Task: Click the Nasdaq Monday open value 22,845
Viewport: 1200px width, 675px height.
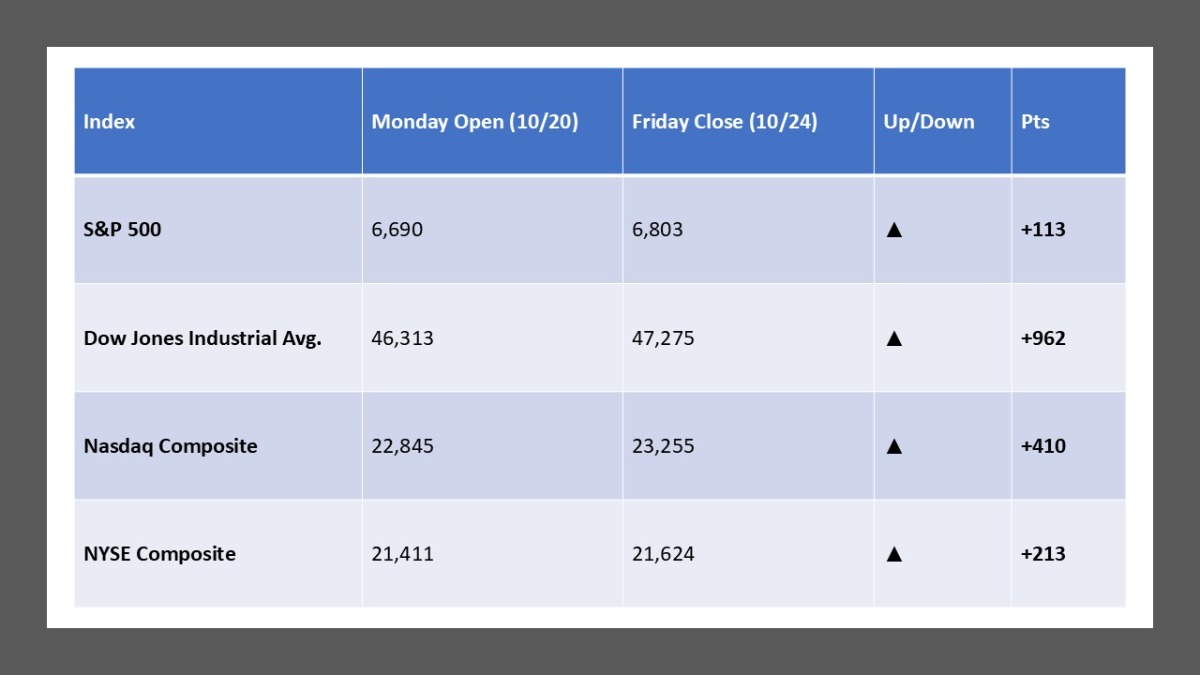Action: (x=402, y=446)
